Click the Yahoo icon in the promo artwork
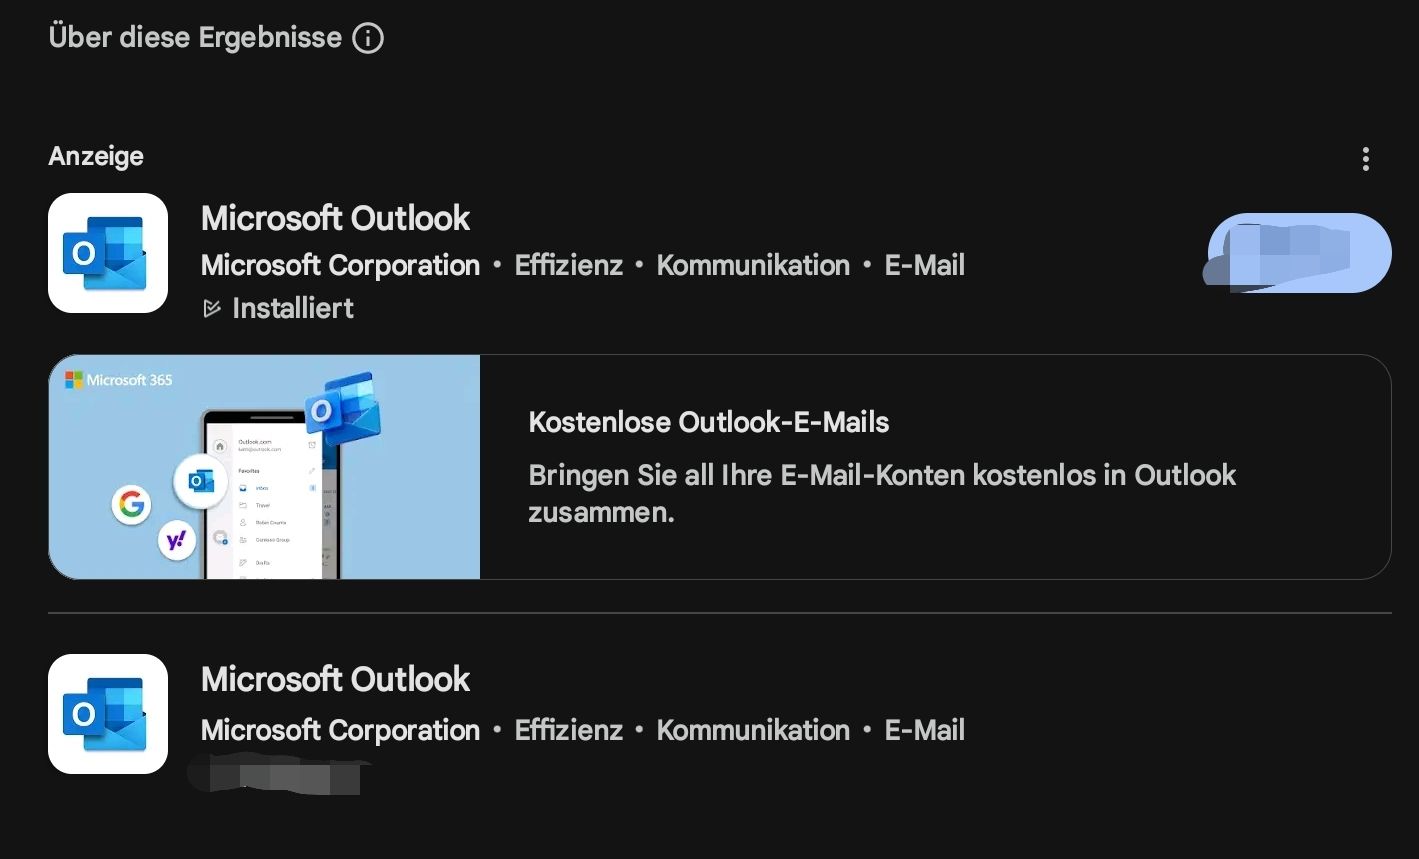1419x859 pixels. 177,540
